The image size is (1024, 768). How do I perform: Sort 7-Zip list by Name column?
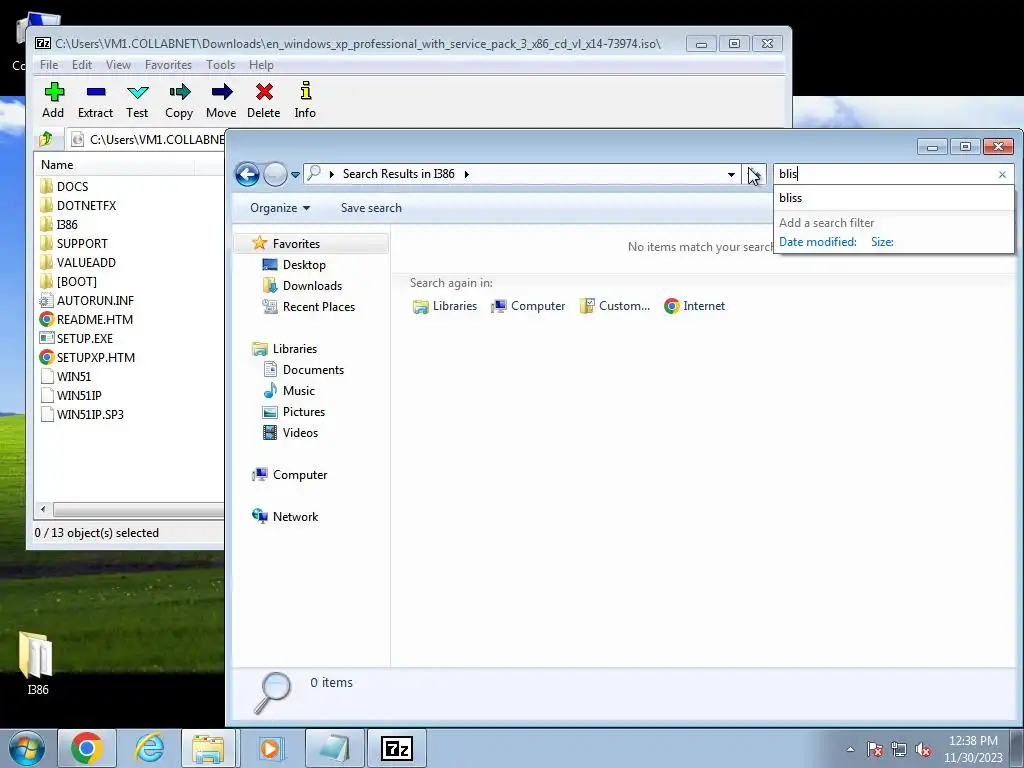pos(115,165)
